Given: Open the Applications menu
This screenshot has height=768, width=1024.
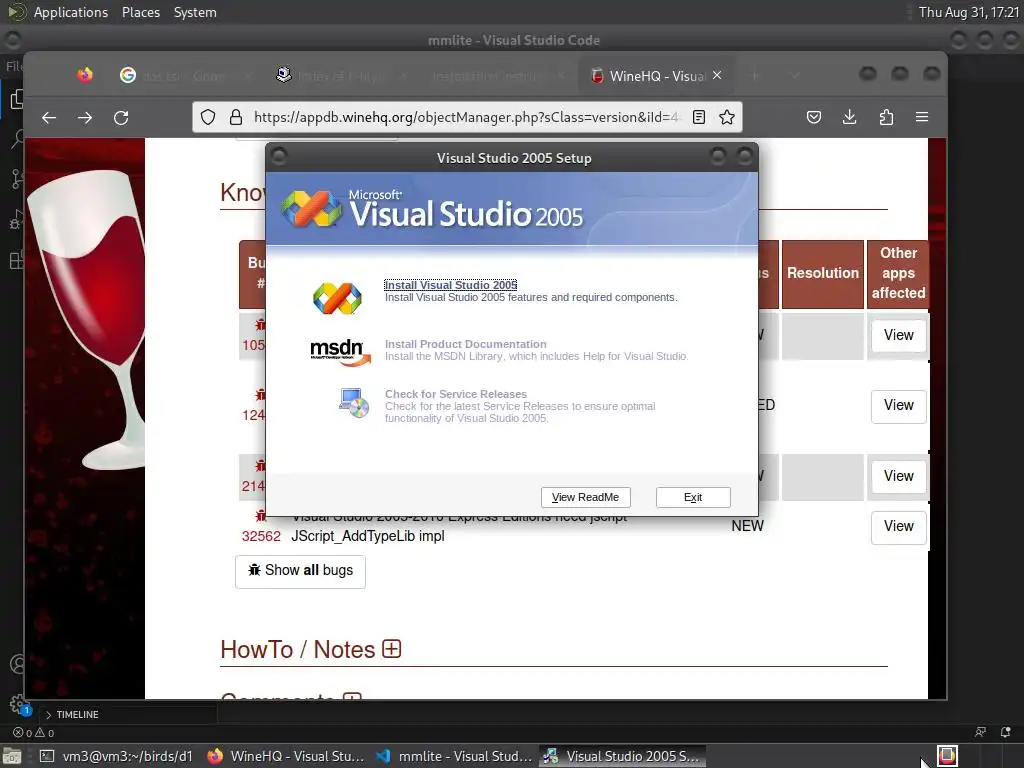Looking at the screenshot, I should (x=71, y=12).
